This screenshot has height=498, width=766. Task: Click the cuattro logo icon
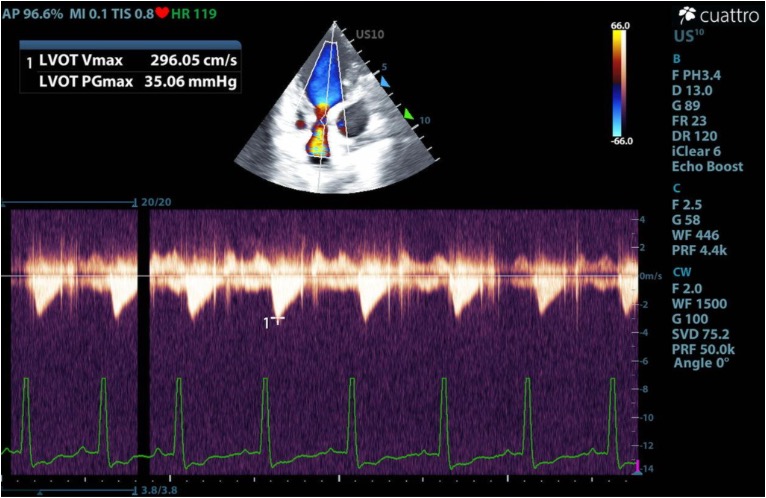[x=687, y=15]
